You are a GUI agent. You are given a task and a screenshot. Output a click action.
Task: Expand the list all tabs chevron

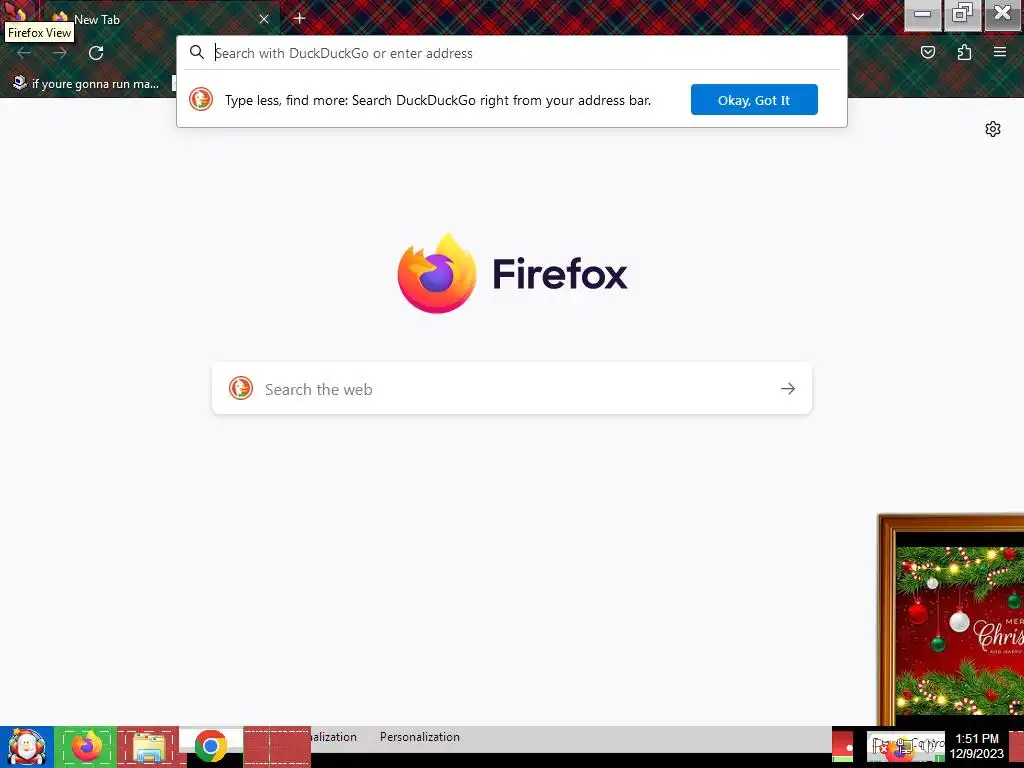(x=858, y=17)
